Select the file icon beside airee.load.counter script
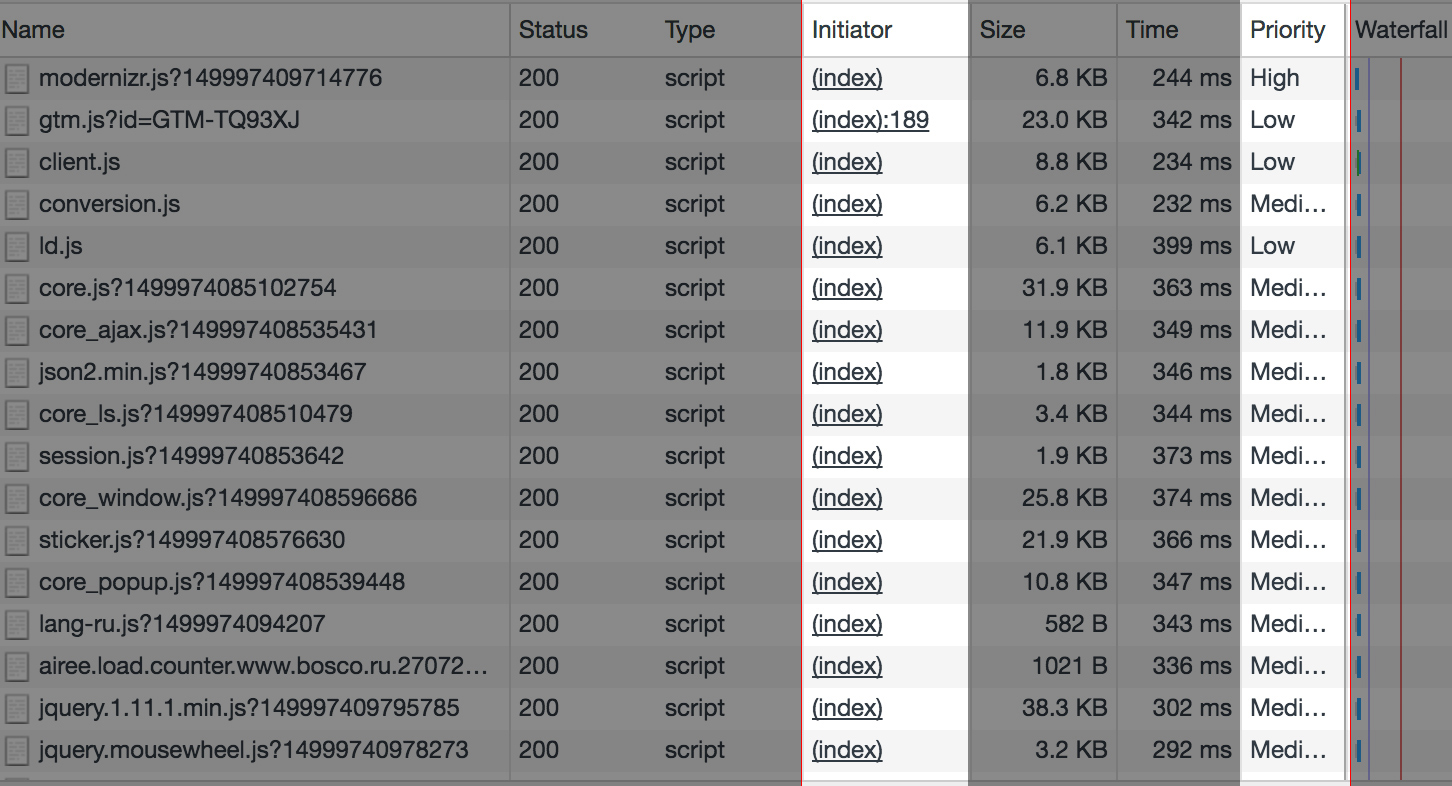The height and width of the screenshot is (786, 1452). click(x=16, y=666)
